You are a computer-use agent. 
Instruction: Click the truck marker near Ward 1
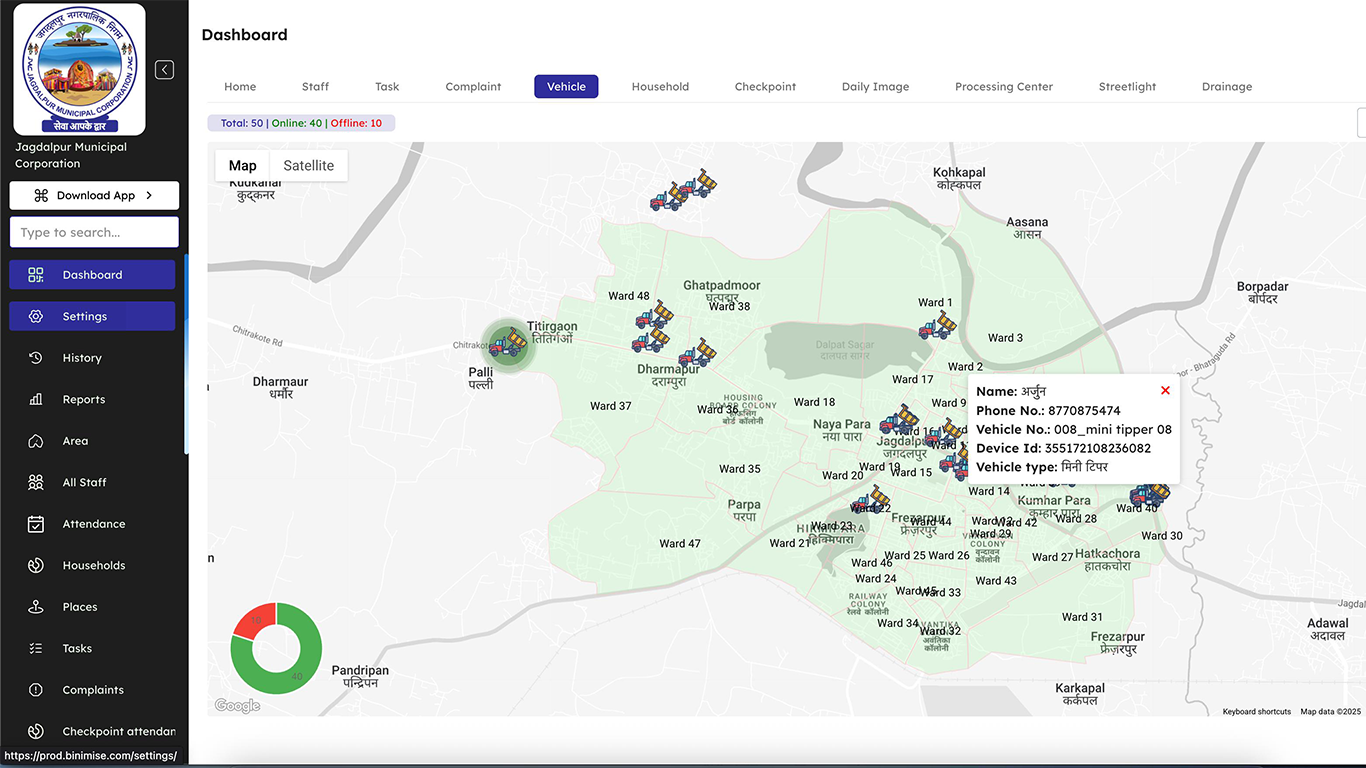[938, 326]
